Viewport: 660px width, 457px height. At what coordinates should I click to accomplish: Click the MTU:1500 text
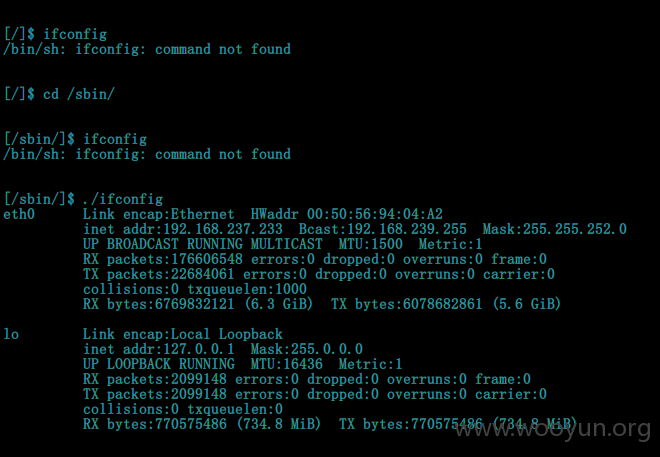pyautogui.click(x=370, y=244)
